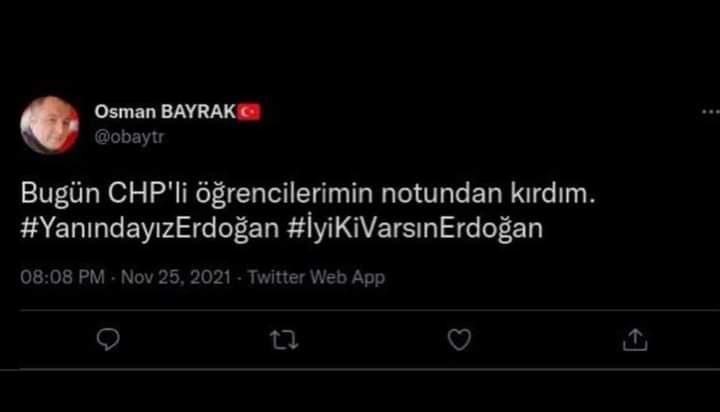Click the surname BAYRAK in the header
The image size is (720, 412).
[x=198, y=112]
